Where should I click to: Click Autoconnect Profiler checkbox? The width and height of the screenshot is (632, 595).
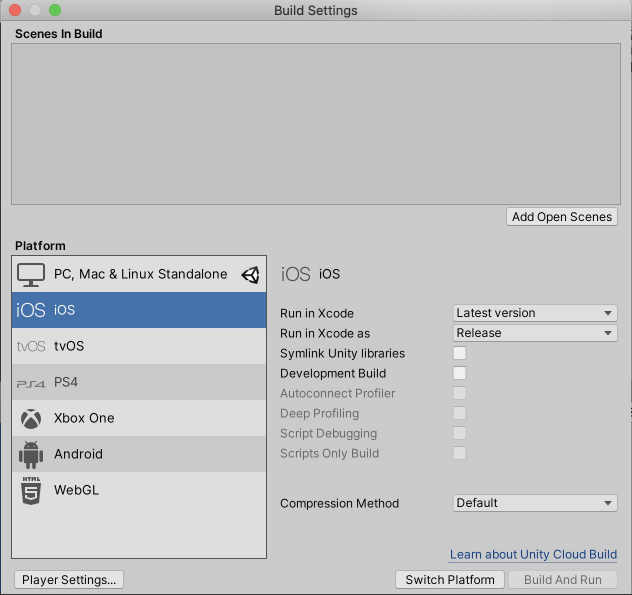[459, 393]
